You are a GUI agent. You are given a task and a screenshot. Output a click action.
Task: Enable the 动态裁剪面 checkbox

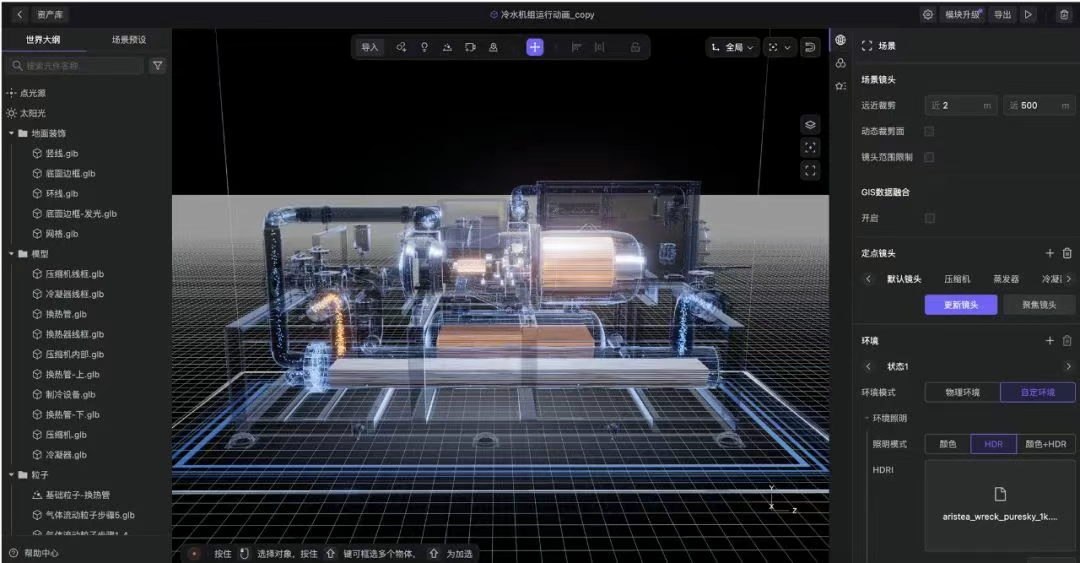click(x=929, y=131)
